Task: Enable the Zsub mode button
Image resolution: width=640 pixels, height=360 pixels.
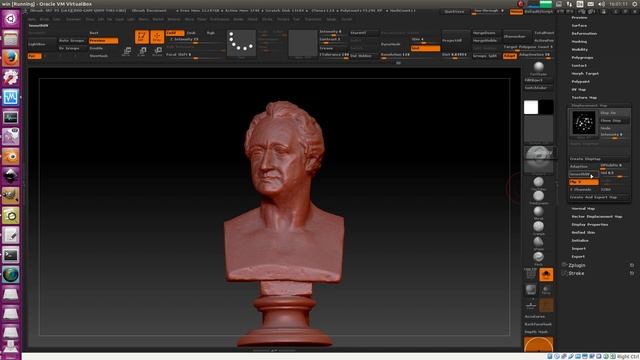Action: (x=191, y=33)
